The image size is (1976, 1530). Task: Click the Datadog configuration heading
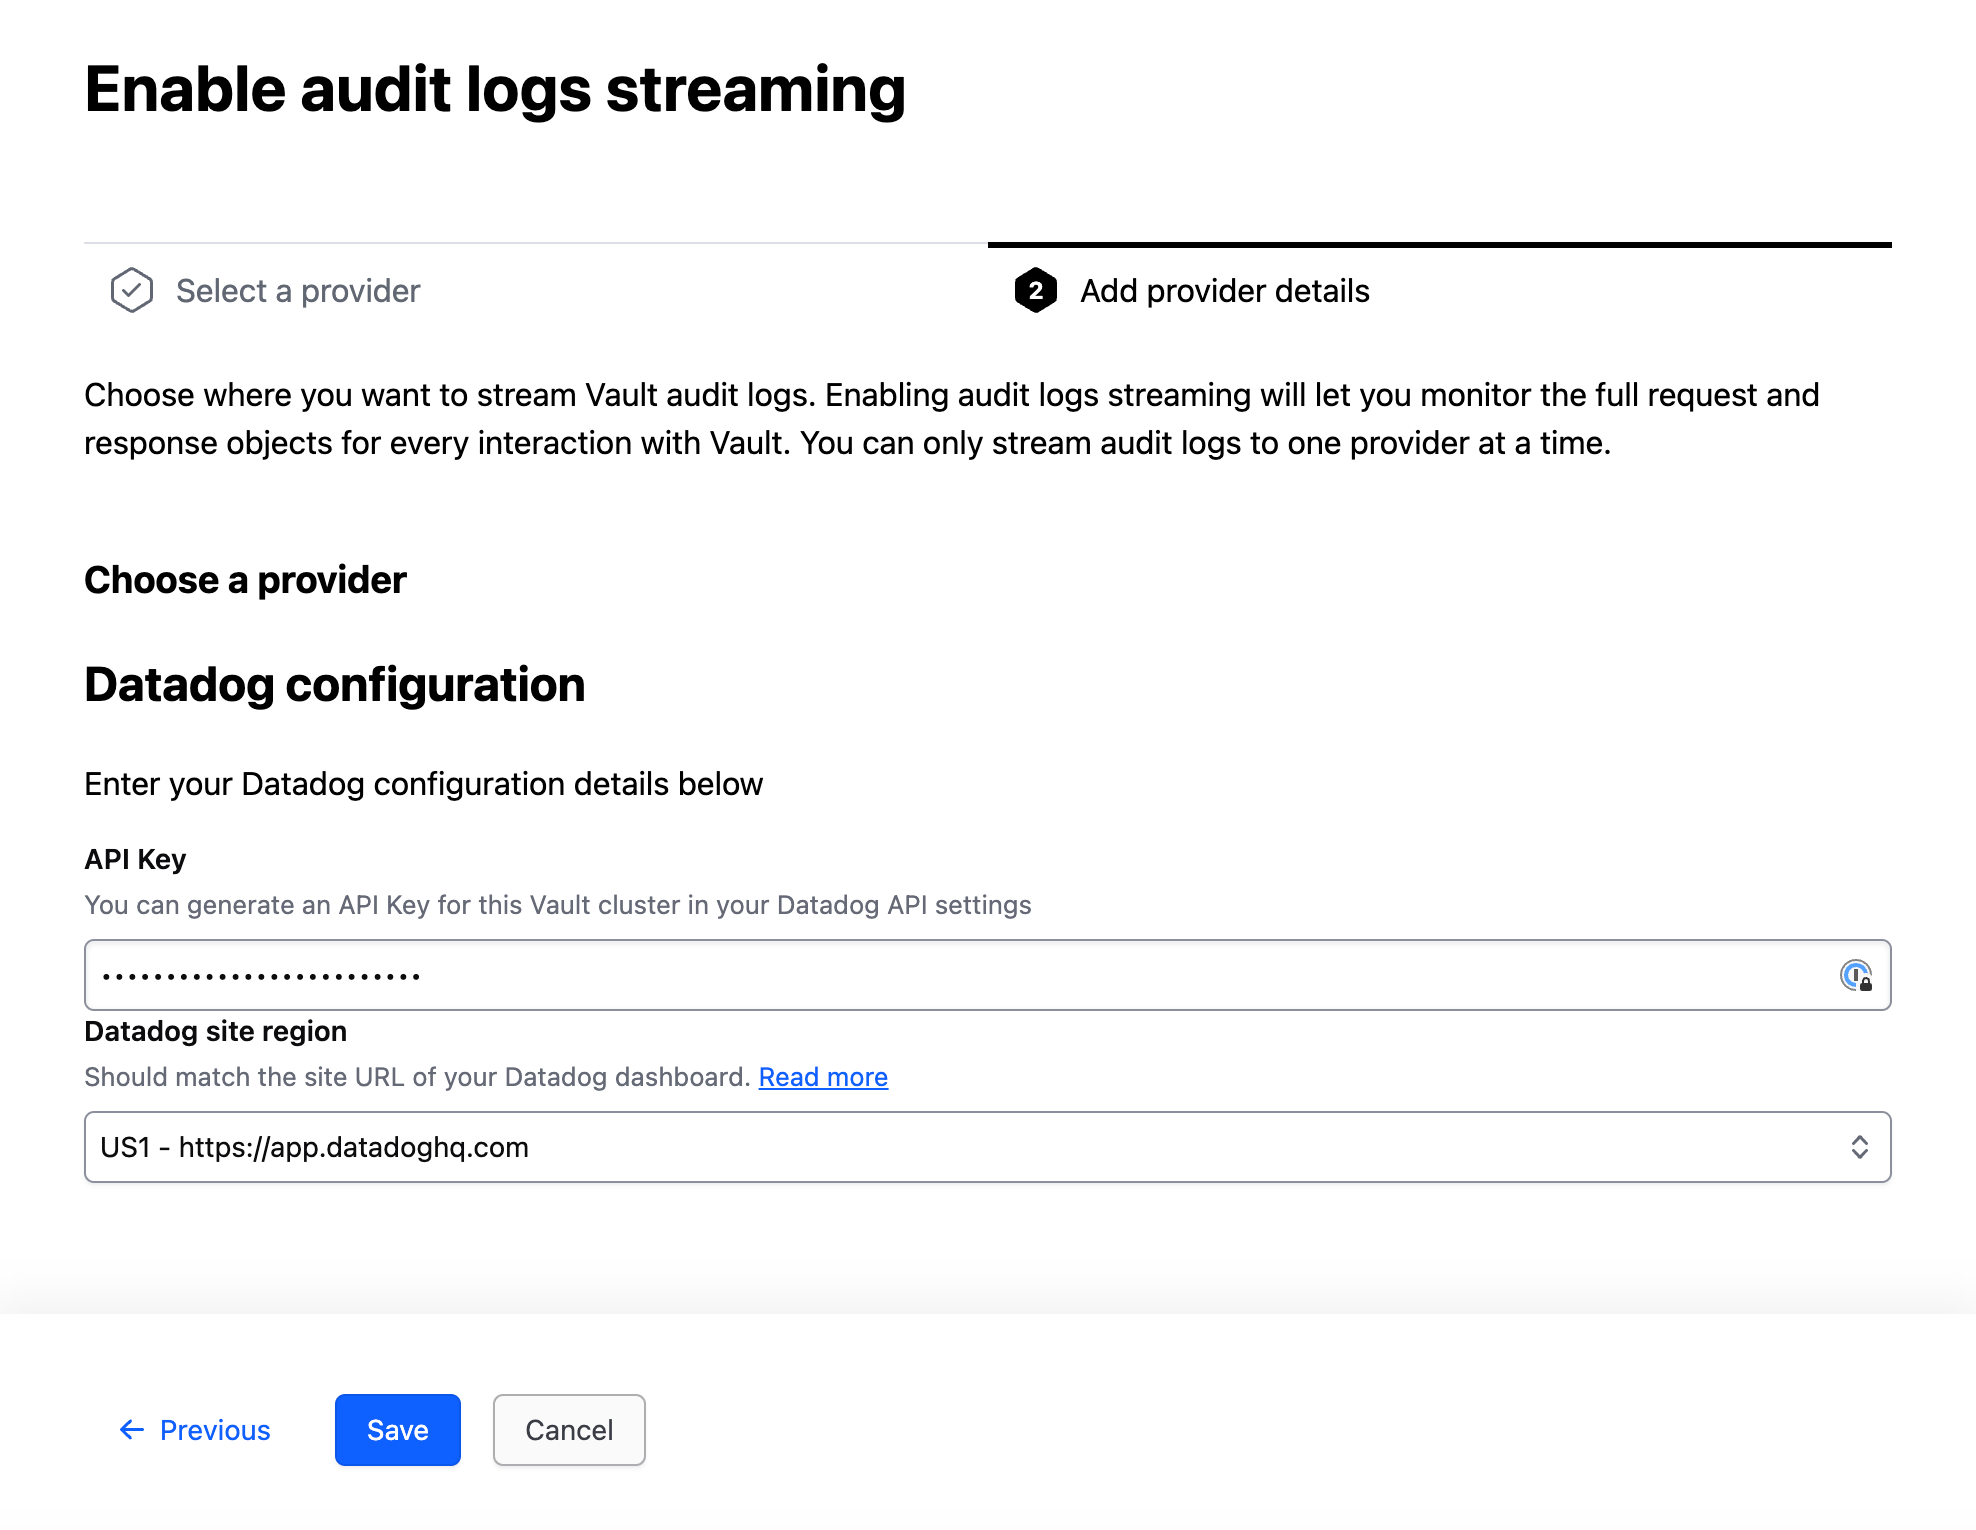(334, 685)
